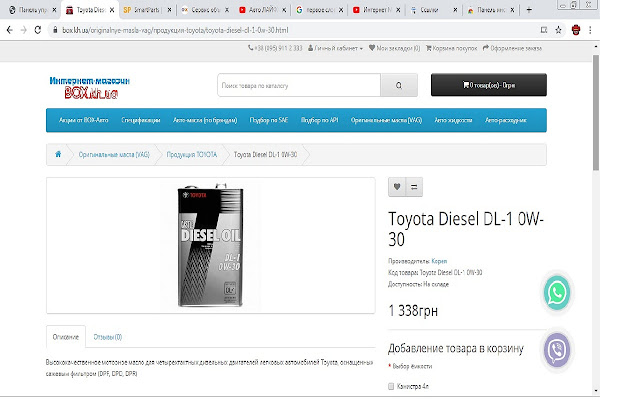Go forward in browser history
640x400 pixels.
coord(24,30)
